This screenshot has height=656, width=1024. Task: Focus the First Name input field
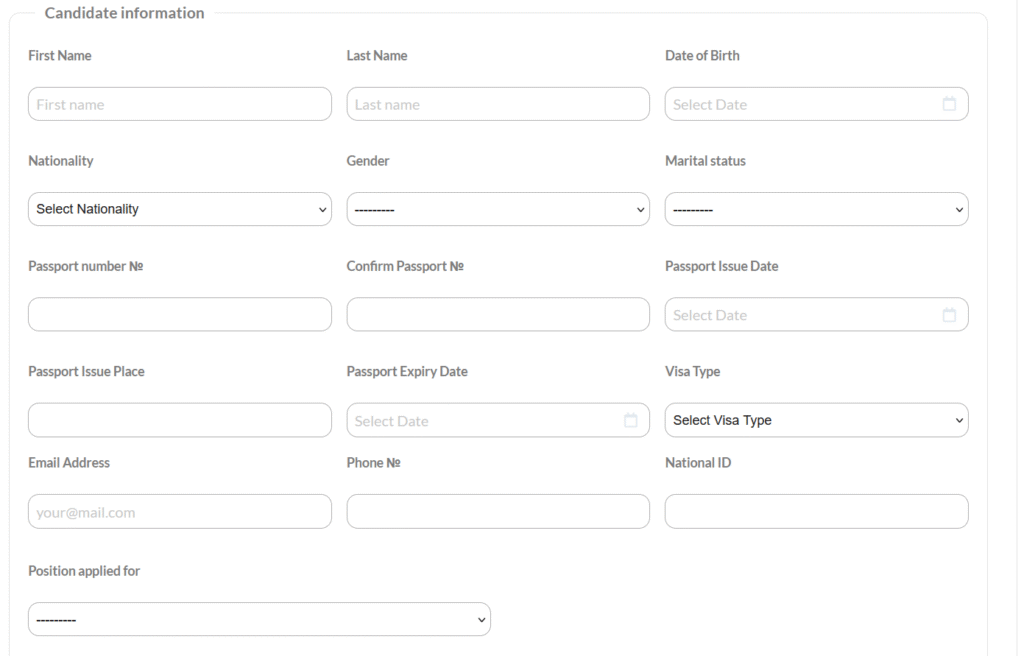click(x=180, y=104)
